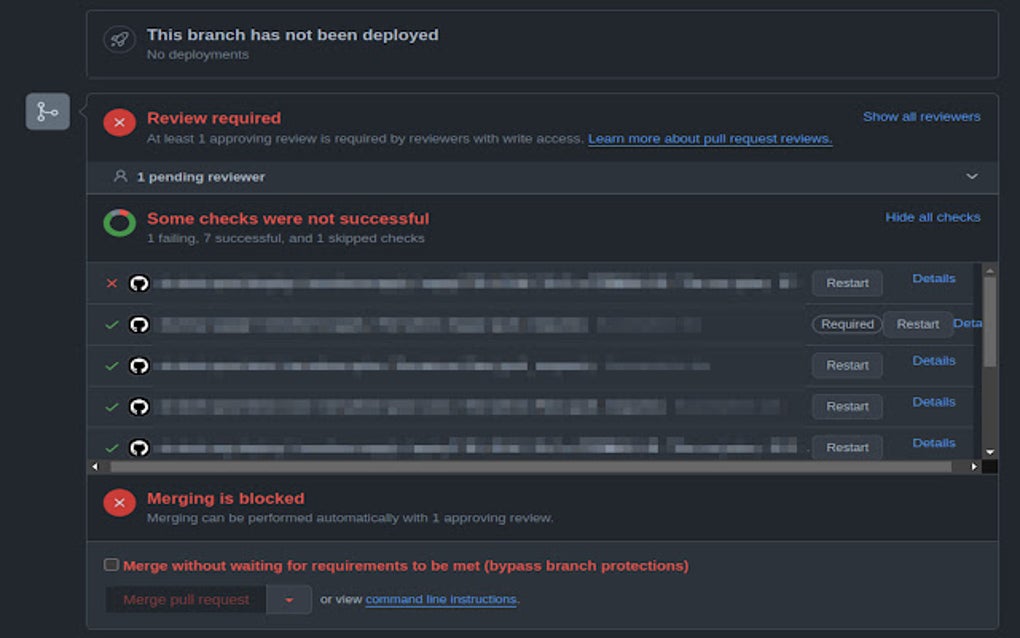This screenshot has height=638, width=1020.
Task: Restart the failing check
Action: (x=846, y=283)
